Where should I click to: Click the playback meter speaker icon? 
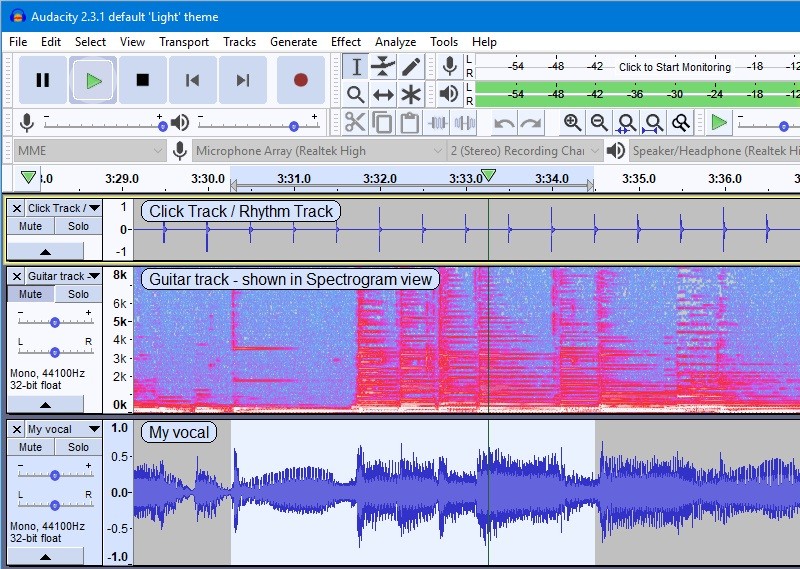pyautogui.click(x=449, y=94)
